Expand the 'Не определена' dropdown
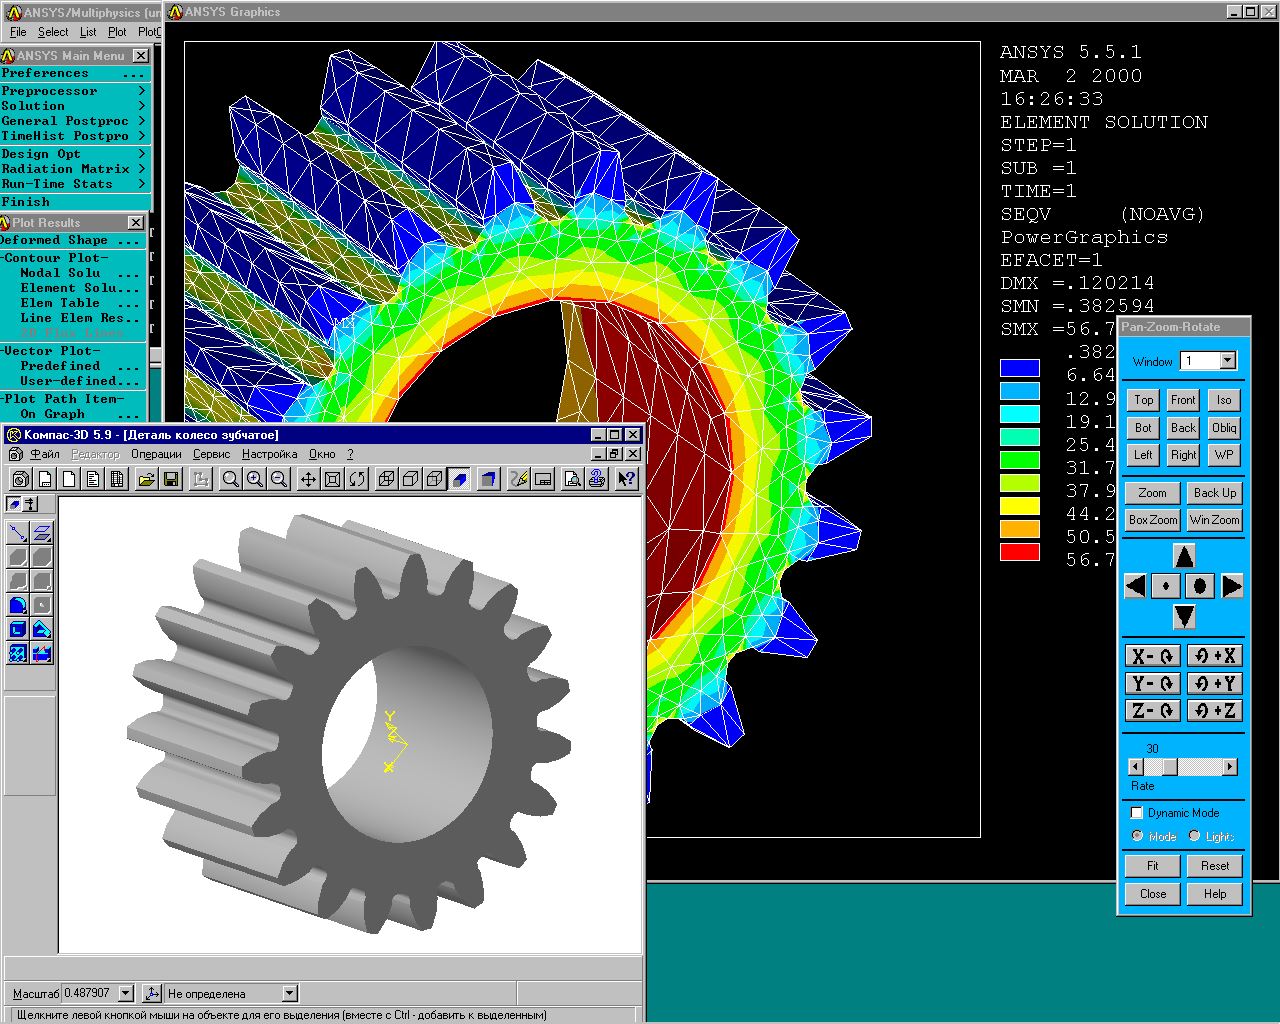 coord(288,993)
